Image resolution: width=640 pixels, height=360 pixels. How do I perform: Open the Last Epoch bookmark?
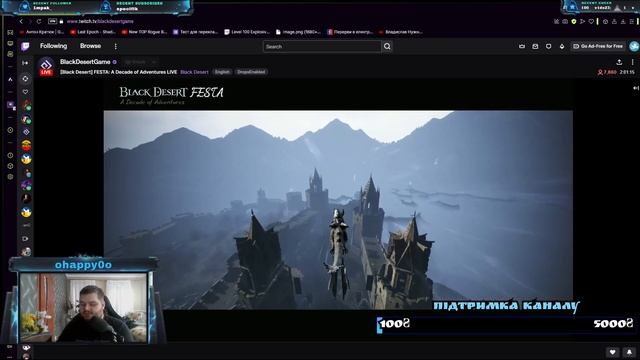pyautogui.click(x=93, y=32)
